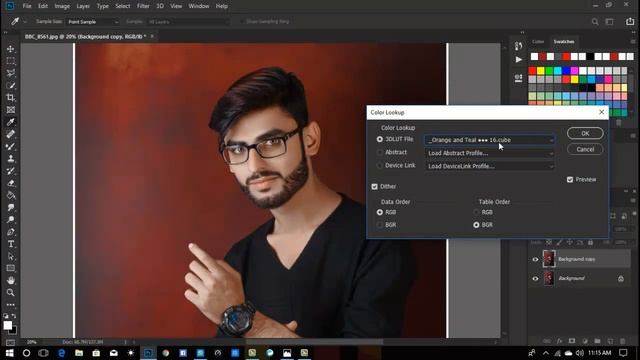This screenshot has height=360, width=640.
Task: Close the Color Lookup dialog
Action: pos(601,112)
